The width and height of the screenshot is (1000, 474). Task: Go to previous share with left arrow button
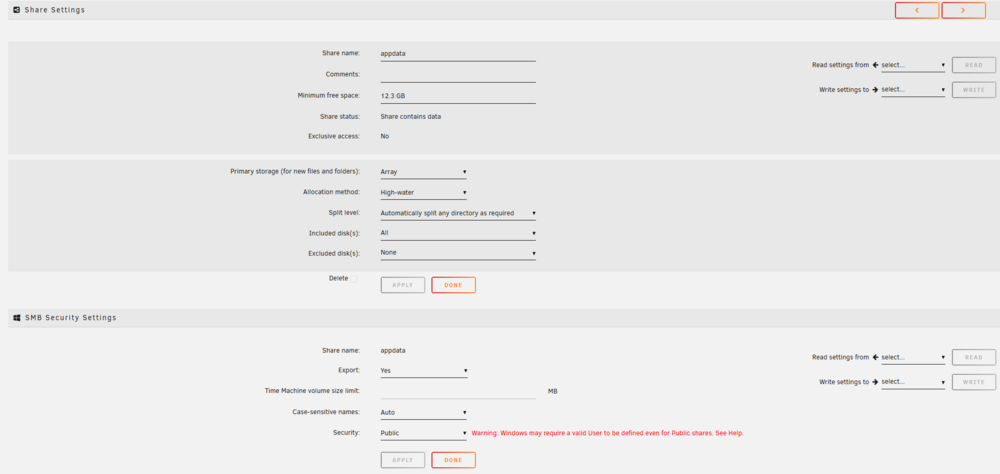916,10
